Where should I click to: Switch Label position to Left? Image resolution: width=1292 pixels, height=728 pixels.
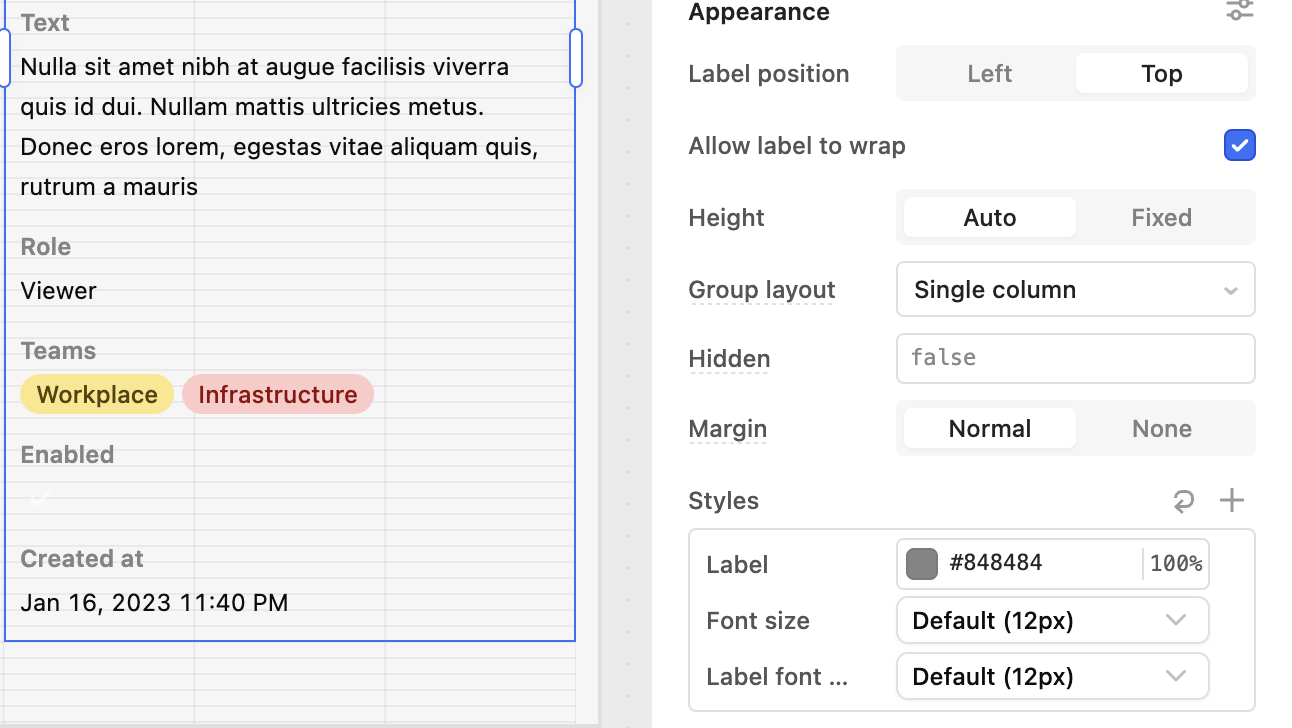point(989,73)
